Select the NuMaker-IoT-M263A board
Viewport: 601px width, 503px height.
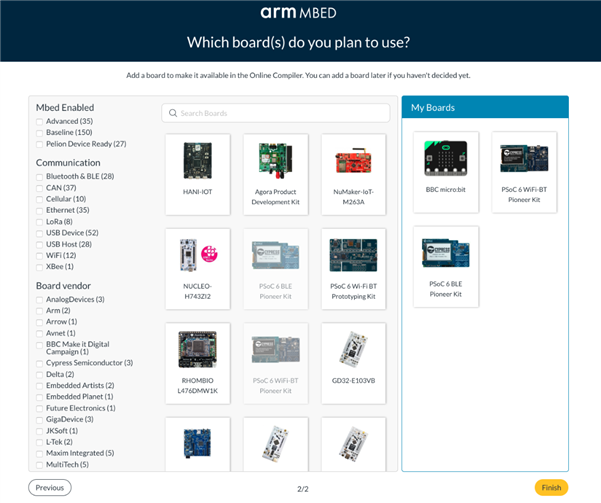[x=353, y=174]
